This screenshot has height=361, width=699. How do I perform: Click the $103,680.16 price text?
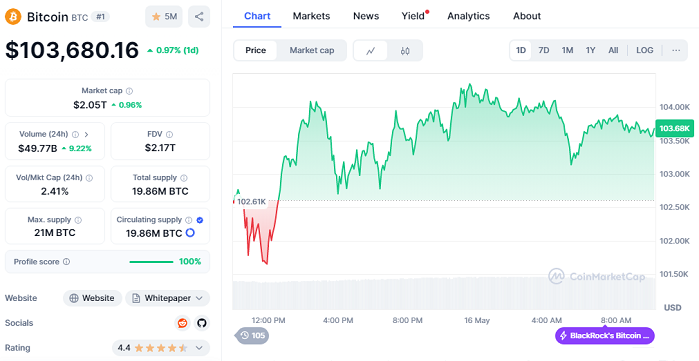point(72,50)
